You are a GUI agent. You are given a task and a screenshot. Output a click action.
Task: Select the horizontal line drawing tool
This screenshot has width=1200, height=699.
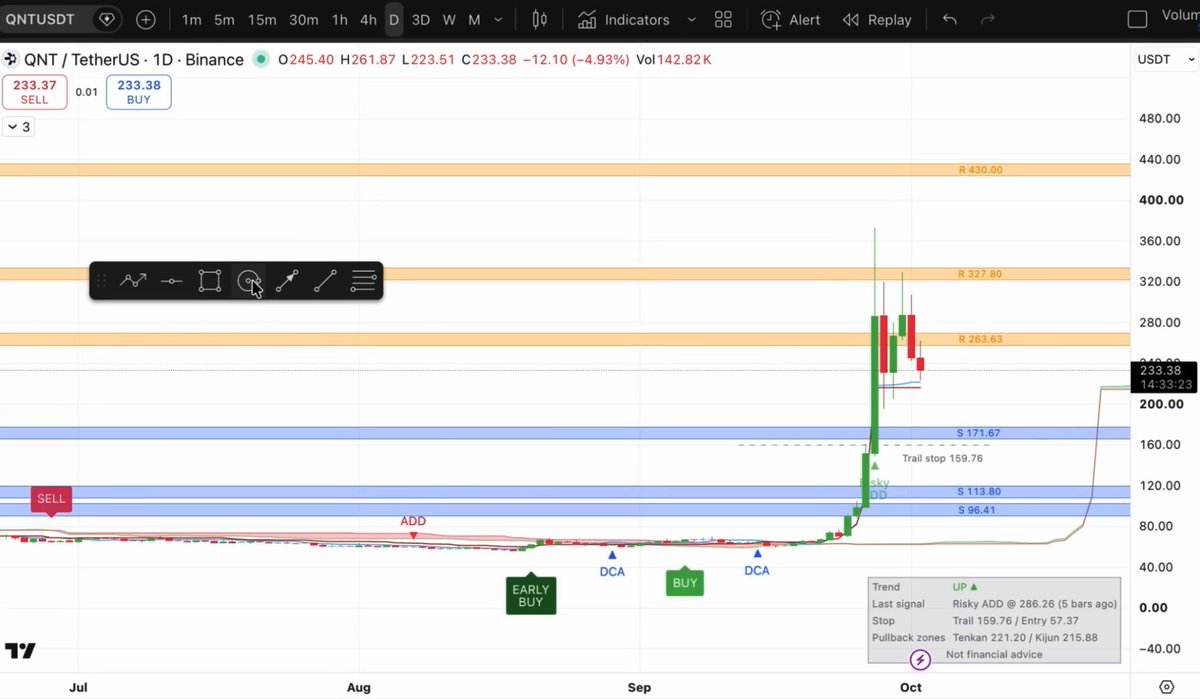[171, 281]
